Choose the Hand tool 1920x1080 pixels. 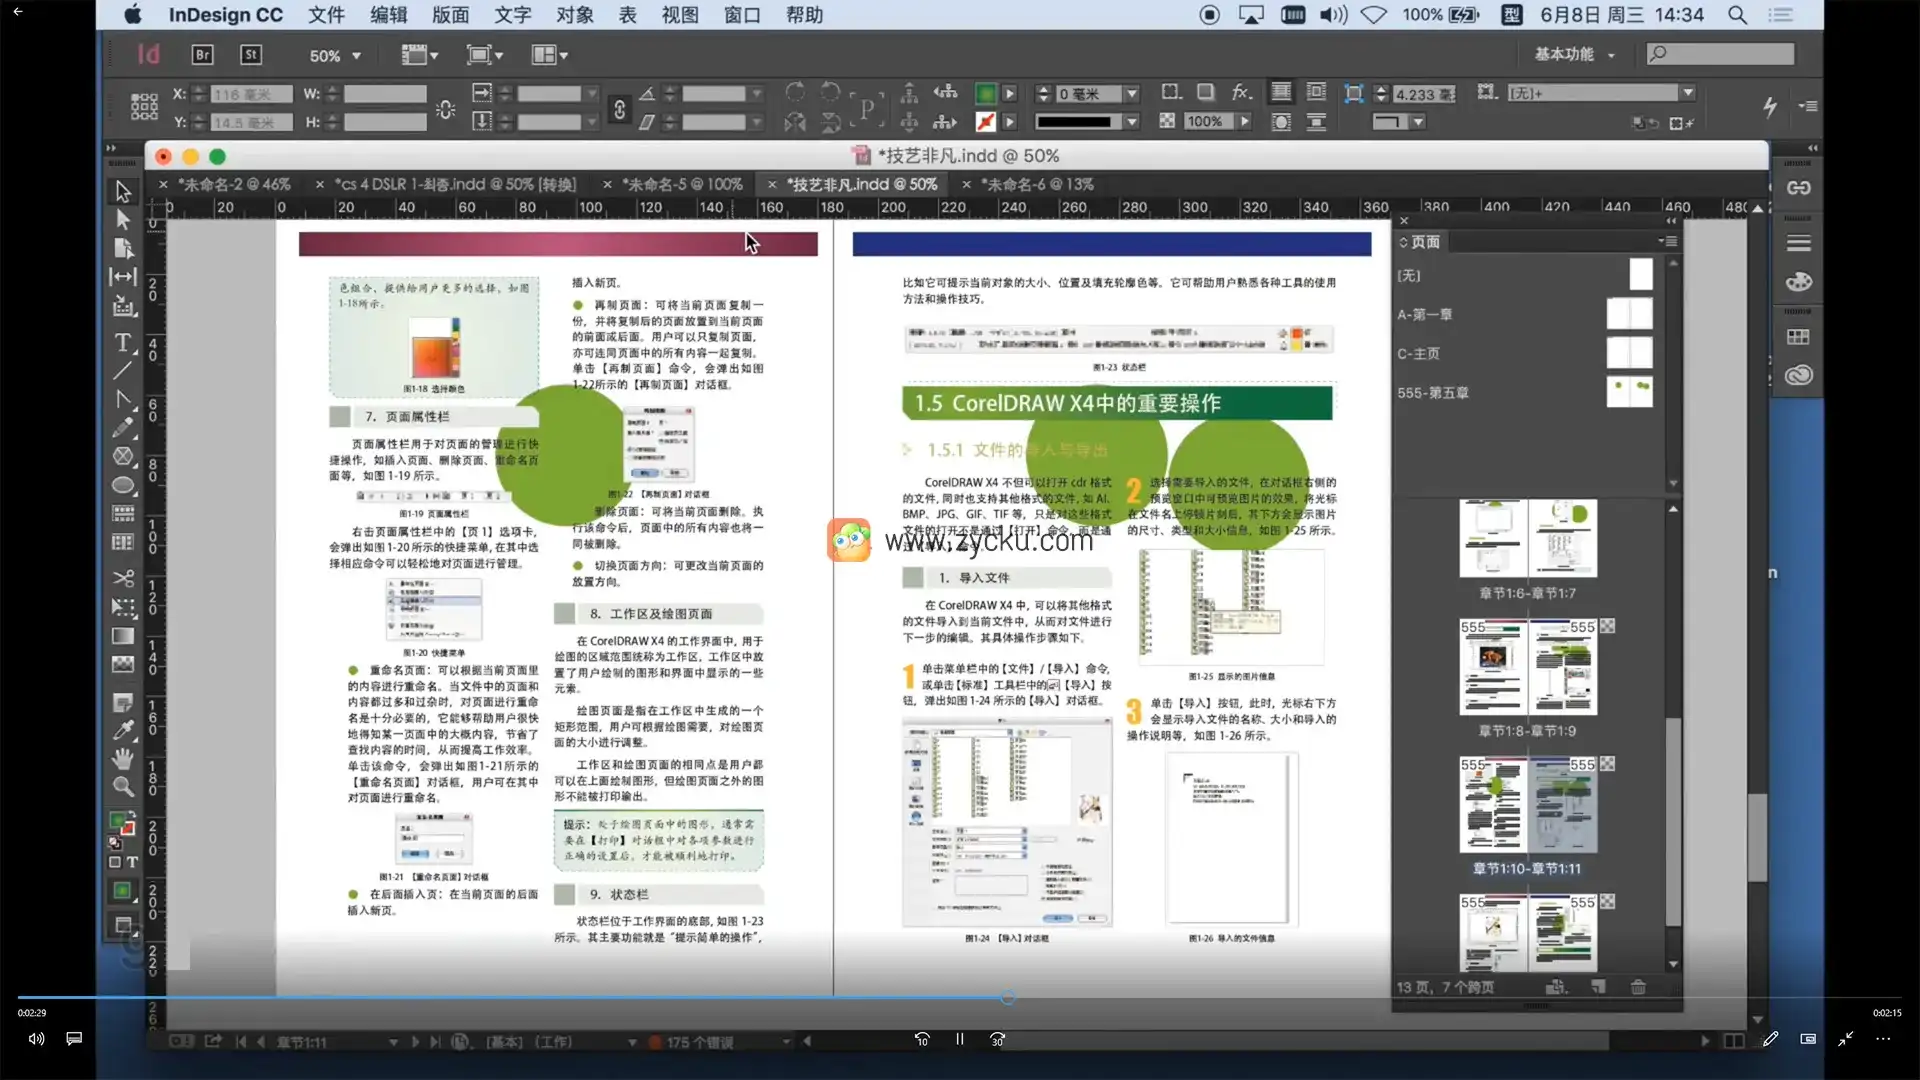123,758
